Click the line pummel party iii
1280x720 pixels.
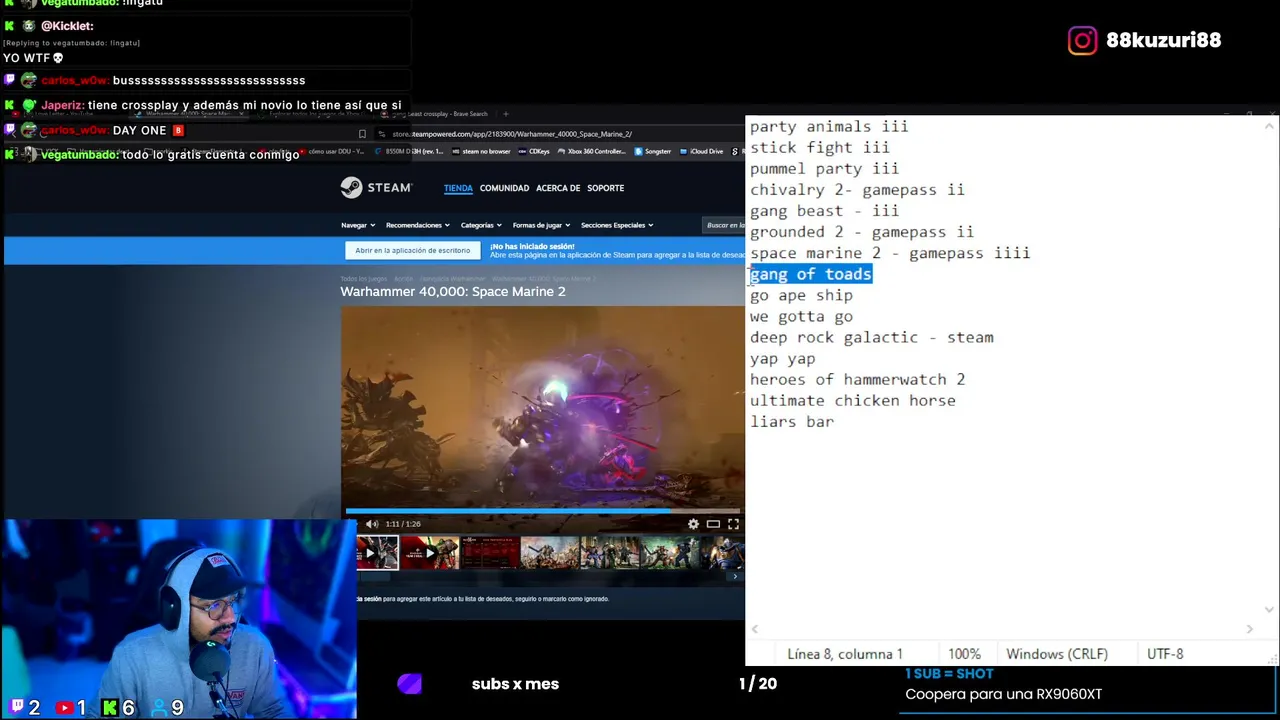824,169
